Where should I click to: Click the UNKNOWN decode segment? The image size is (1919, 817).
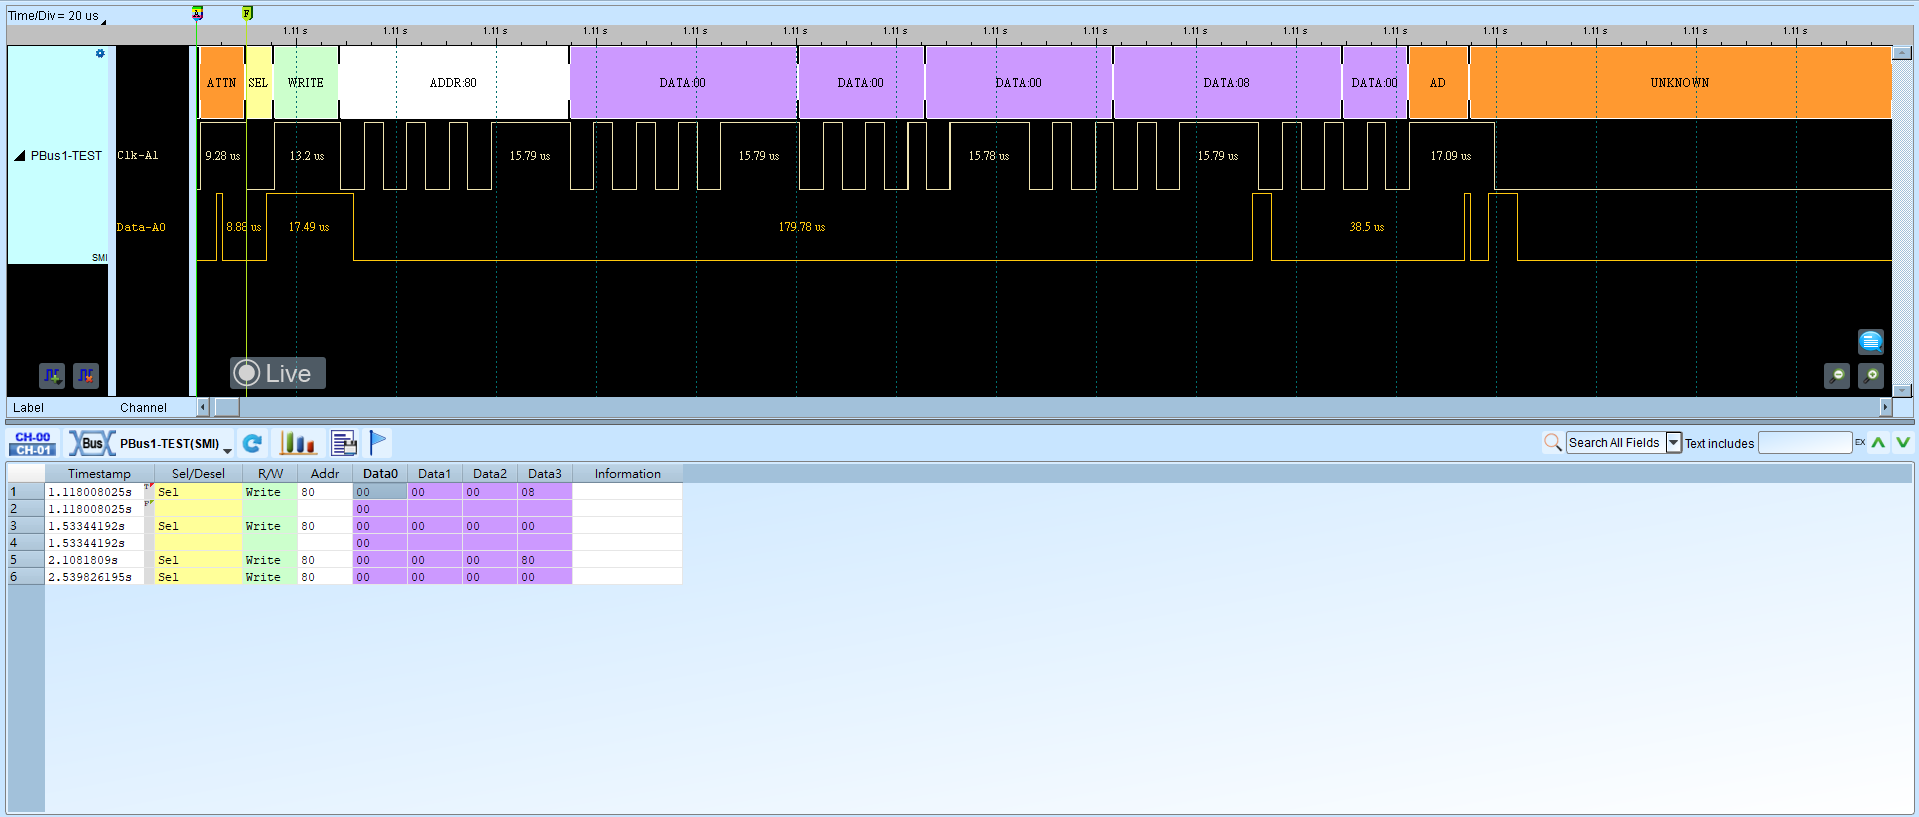(1680, 83)
